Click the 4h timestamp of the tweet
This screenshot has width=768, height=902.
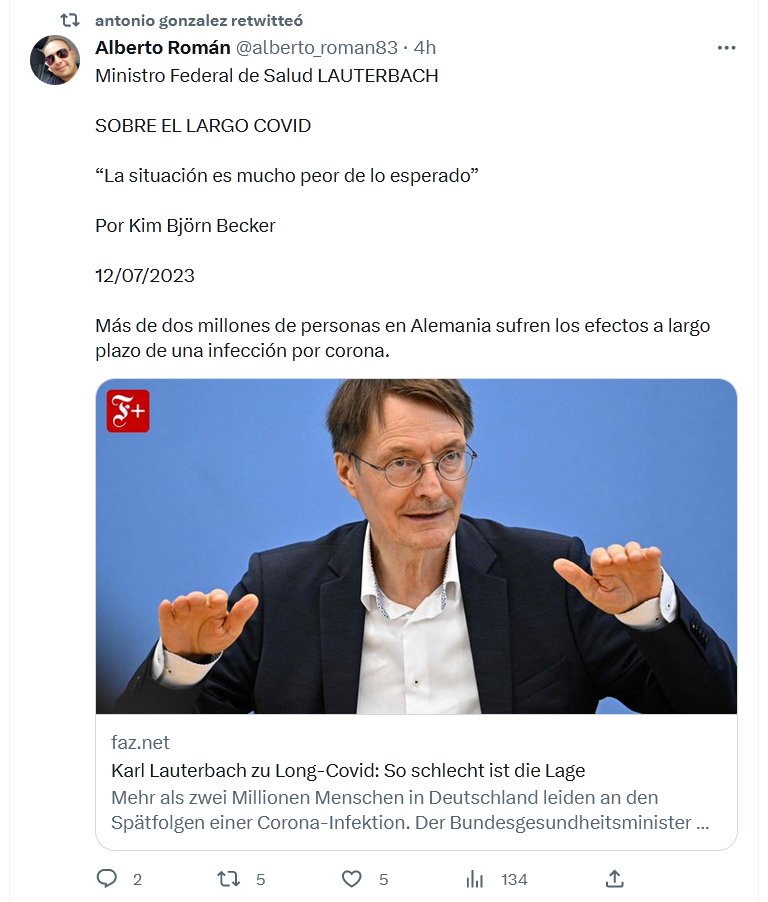(x=425, y=47)
